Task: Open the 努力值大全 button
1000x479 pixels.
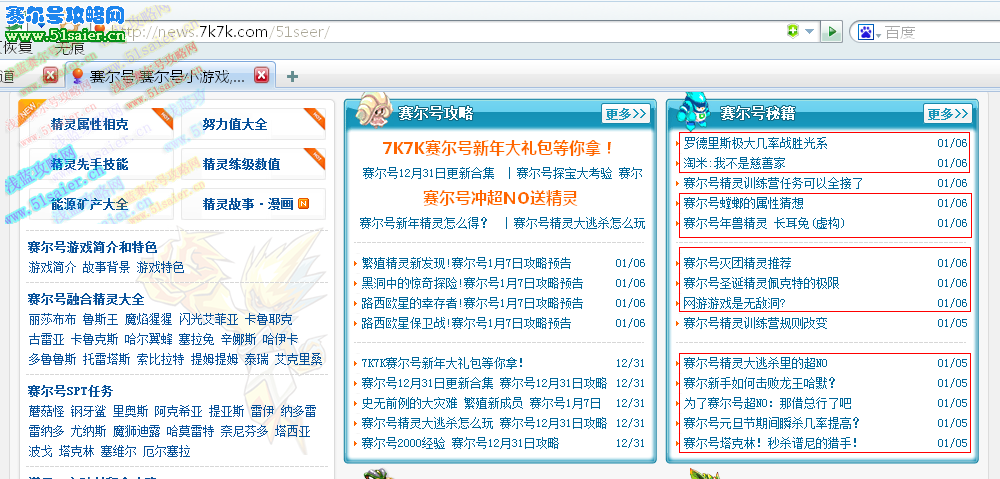Action: coord(253,124)
